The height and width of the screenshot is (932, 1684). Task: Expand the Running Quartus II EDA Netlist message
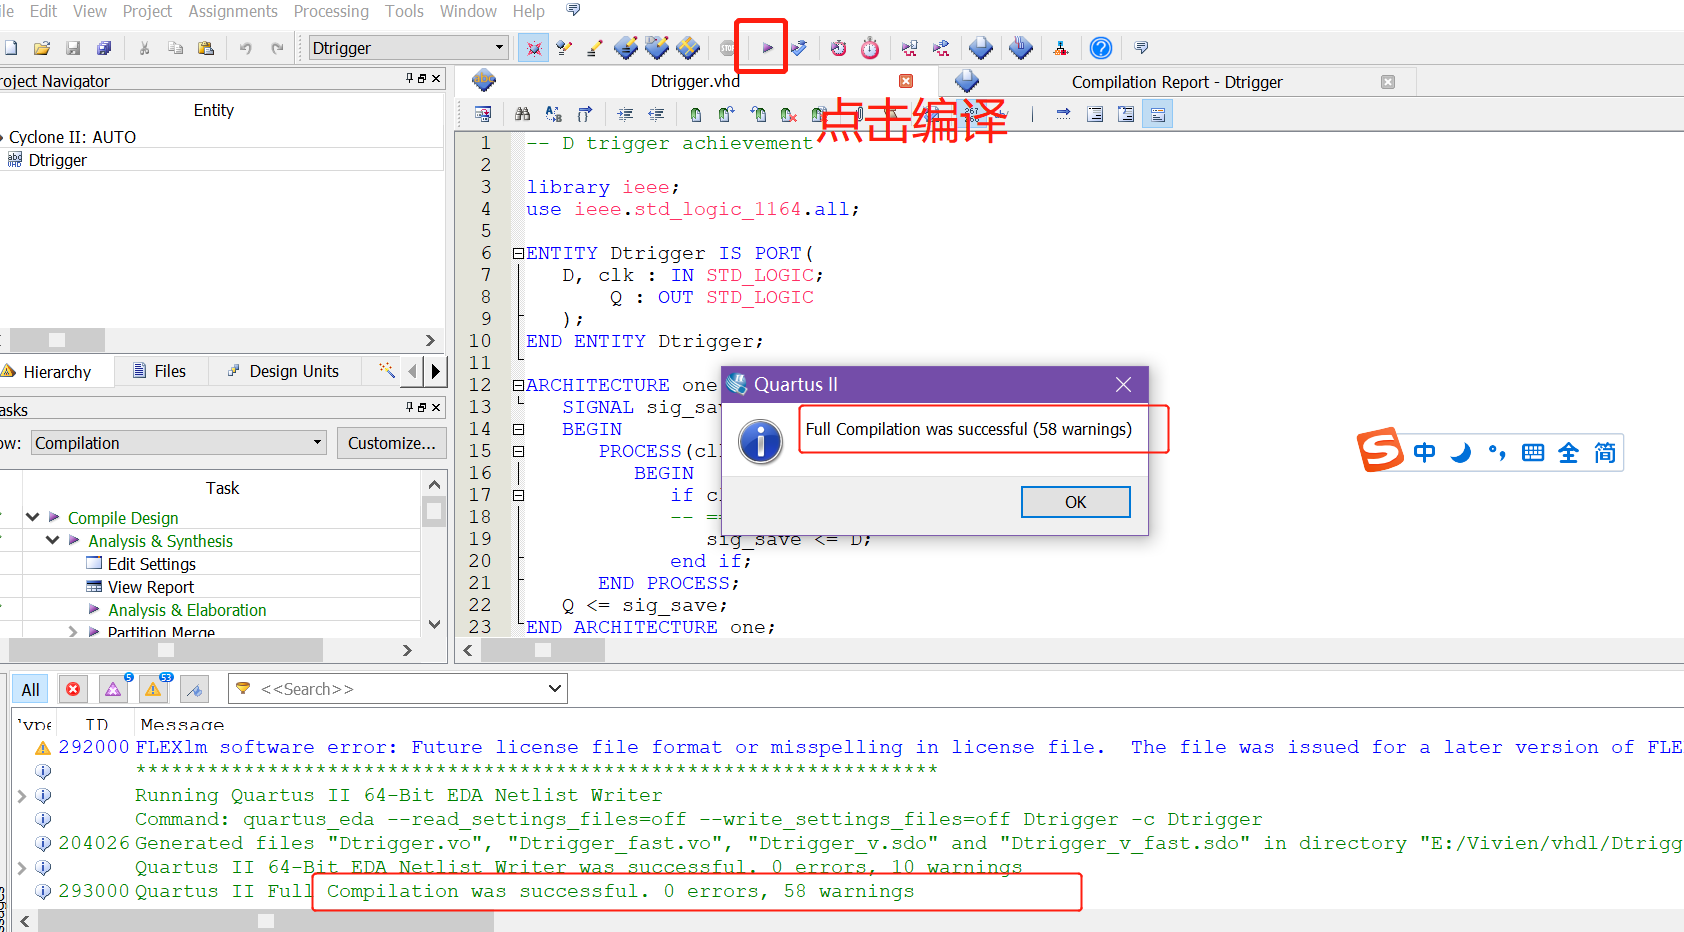pos(21,795)
